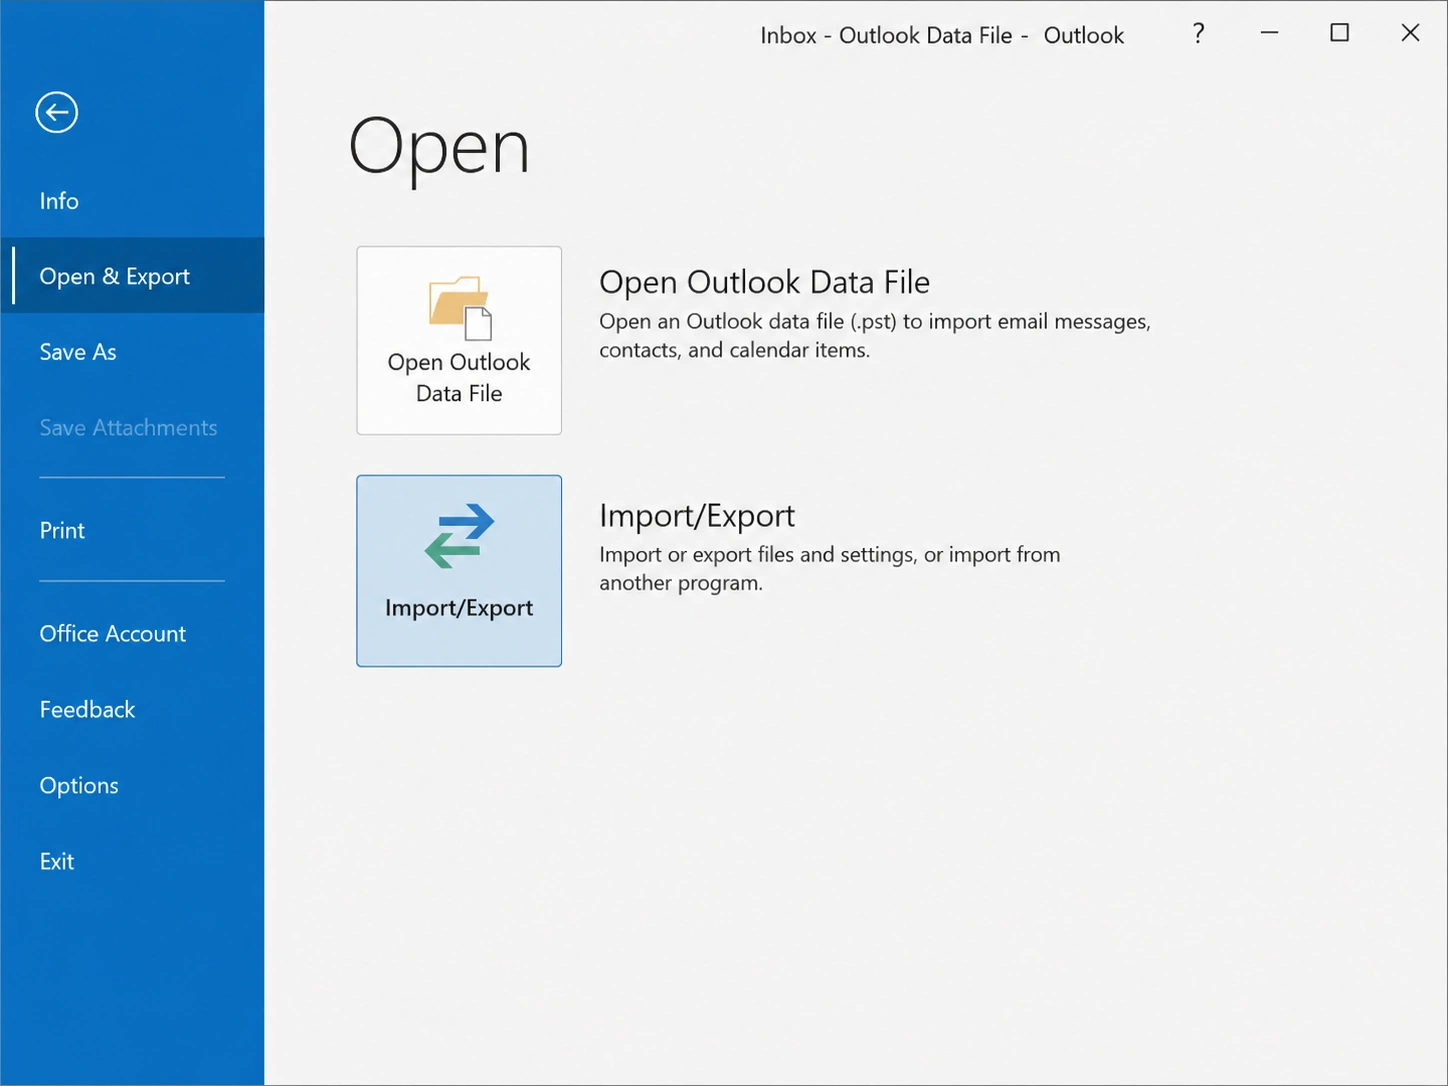The width and height of the screenshot is (1448, 1086).
Task: Open the Help question mark icon
Action: (1198, 34)
